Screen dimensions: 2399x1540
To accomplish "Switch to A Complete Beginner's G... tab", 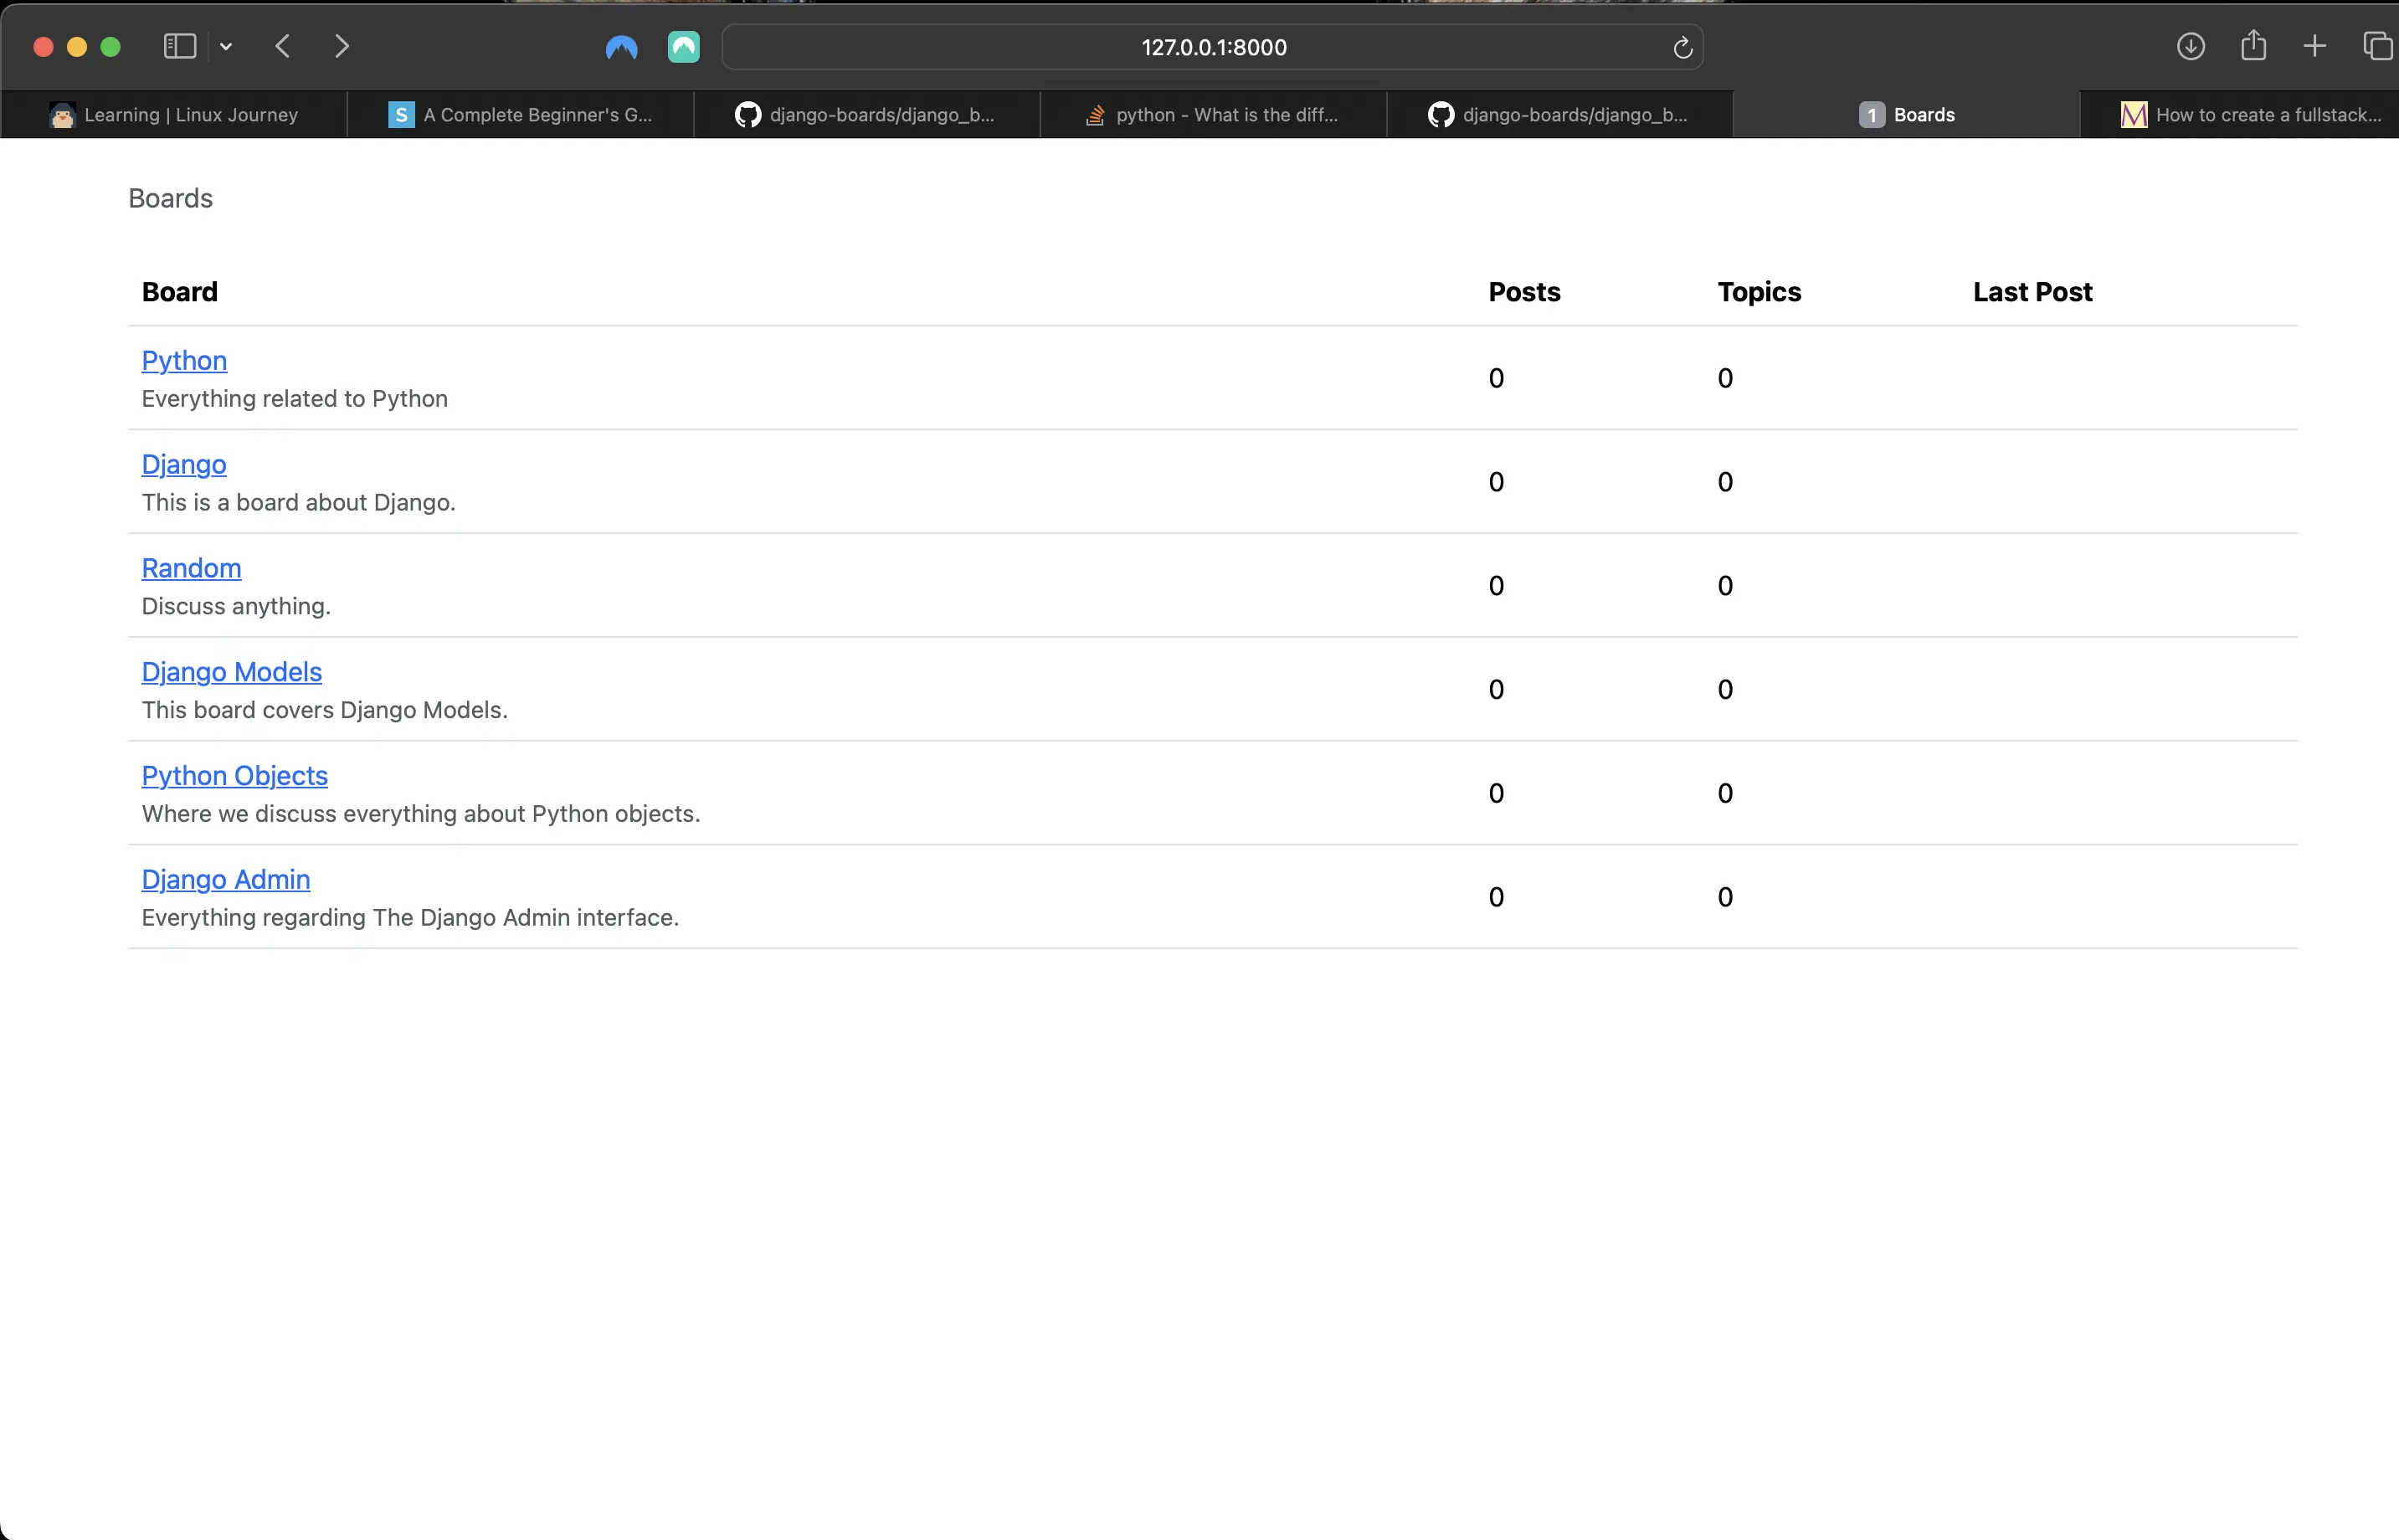I will tap(520, 115).
